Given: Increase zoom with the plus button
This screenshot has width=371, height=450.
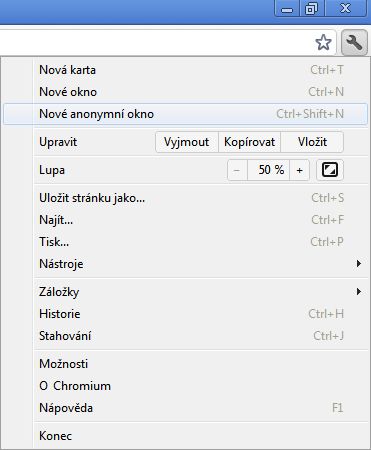Looking at the screenshot, I should tap(299, 170).
